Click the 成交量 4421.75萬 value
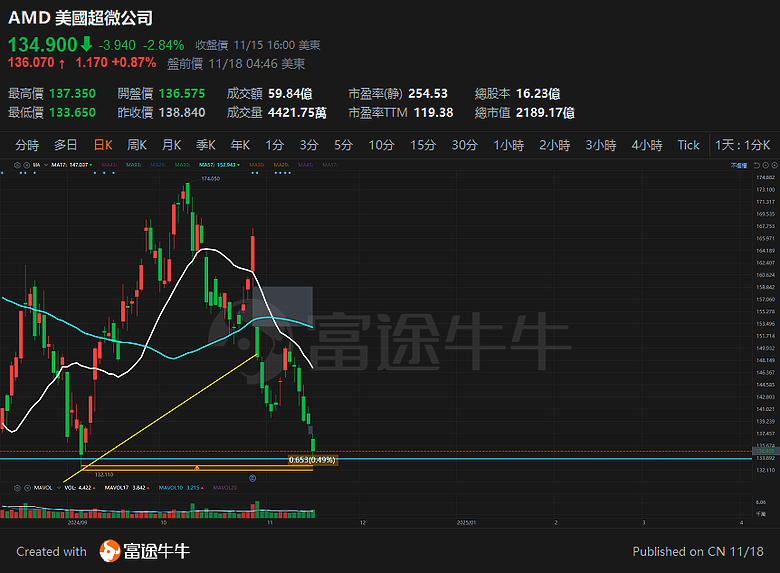Screen dimensions: 780x573 coord(297,112)
